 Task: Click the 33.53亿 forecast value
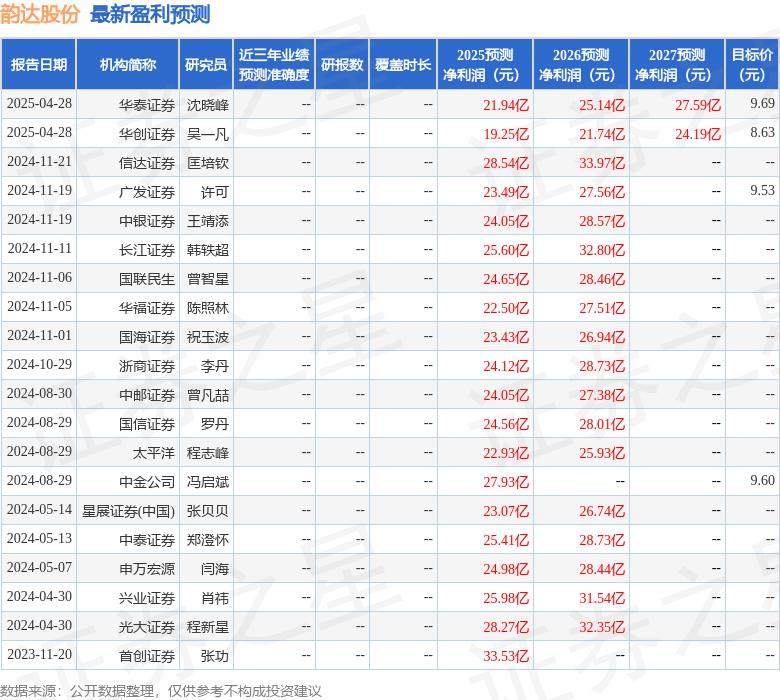pos(506,656)
